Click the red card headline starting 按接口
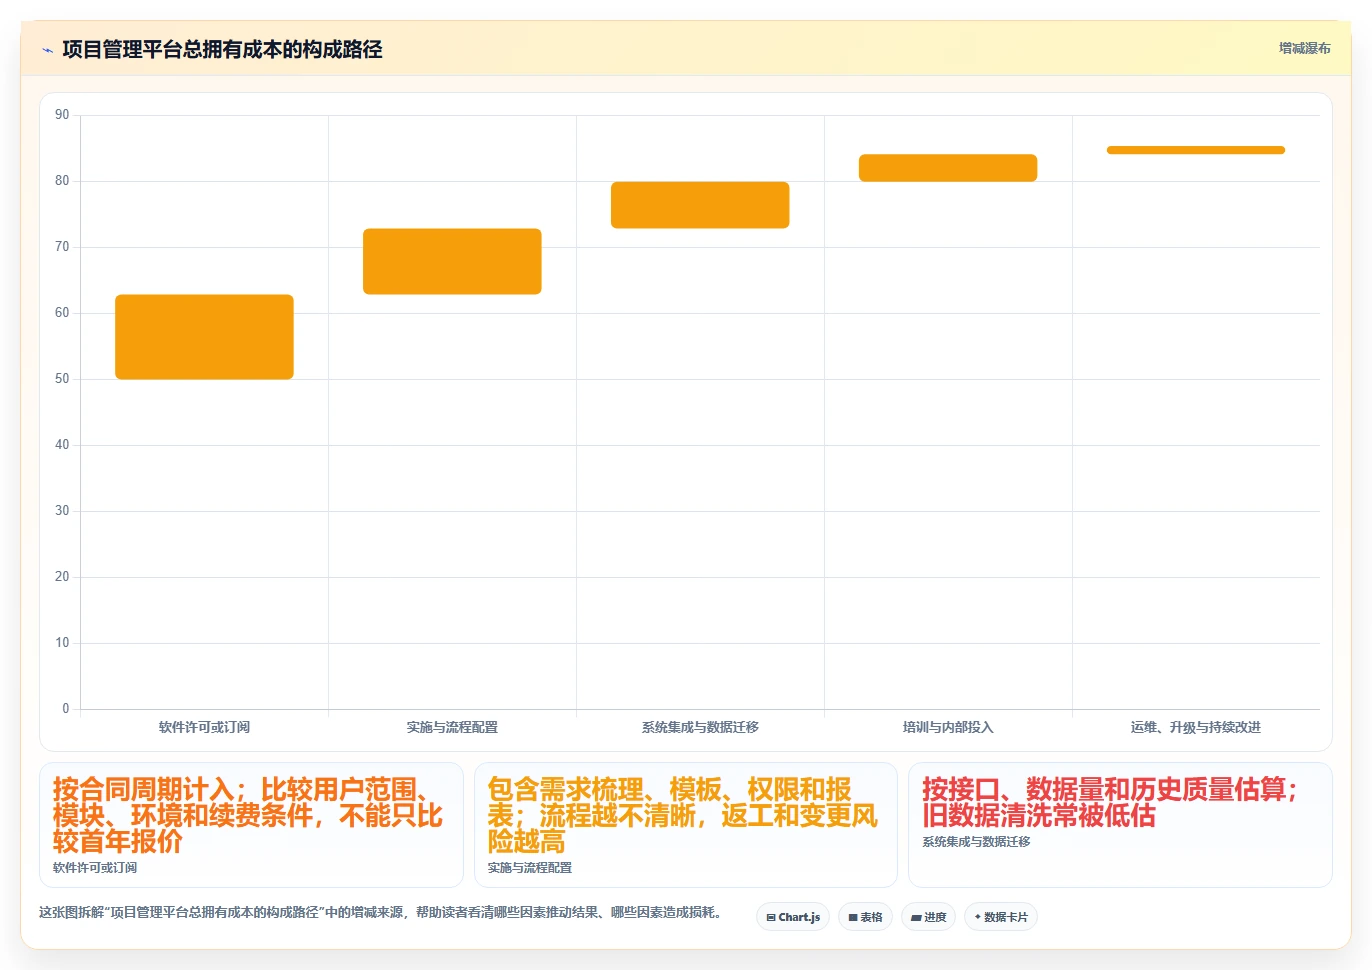The height and width of the screenshot is (970, 1372). coord(1110,802)
